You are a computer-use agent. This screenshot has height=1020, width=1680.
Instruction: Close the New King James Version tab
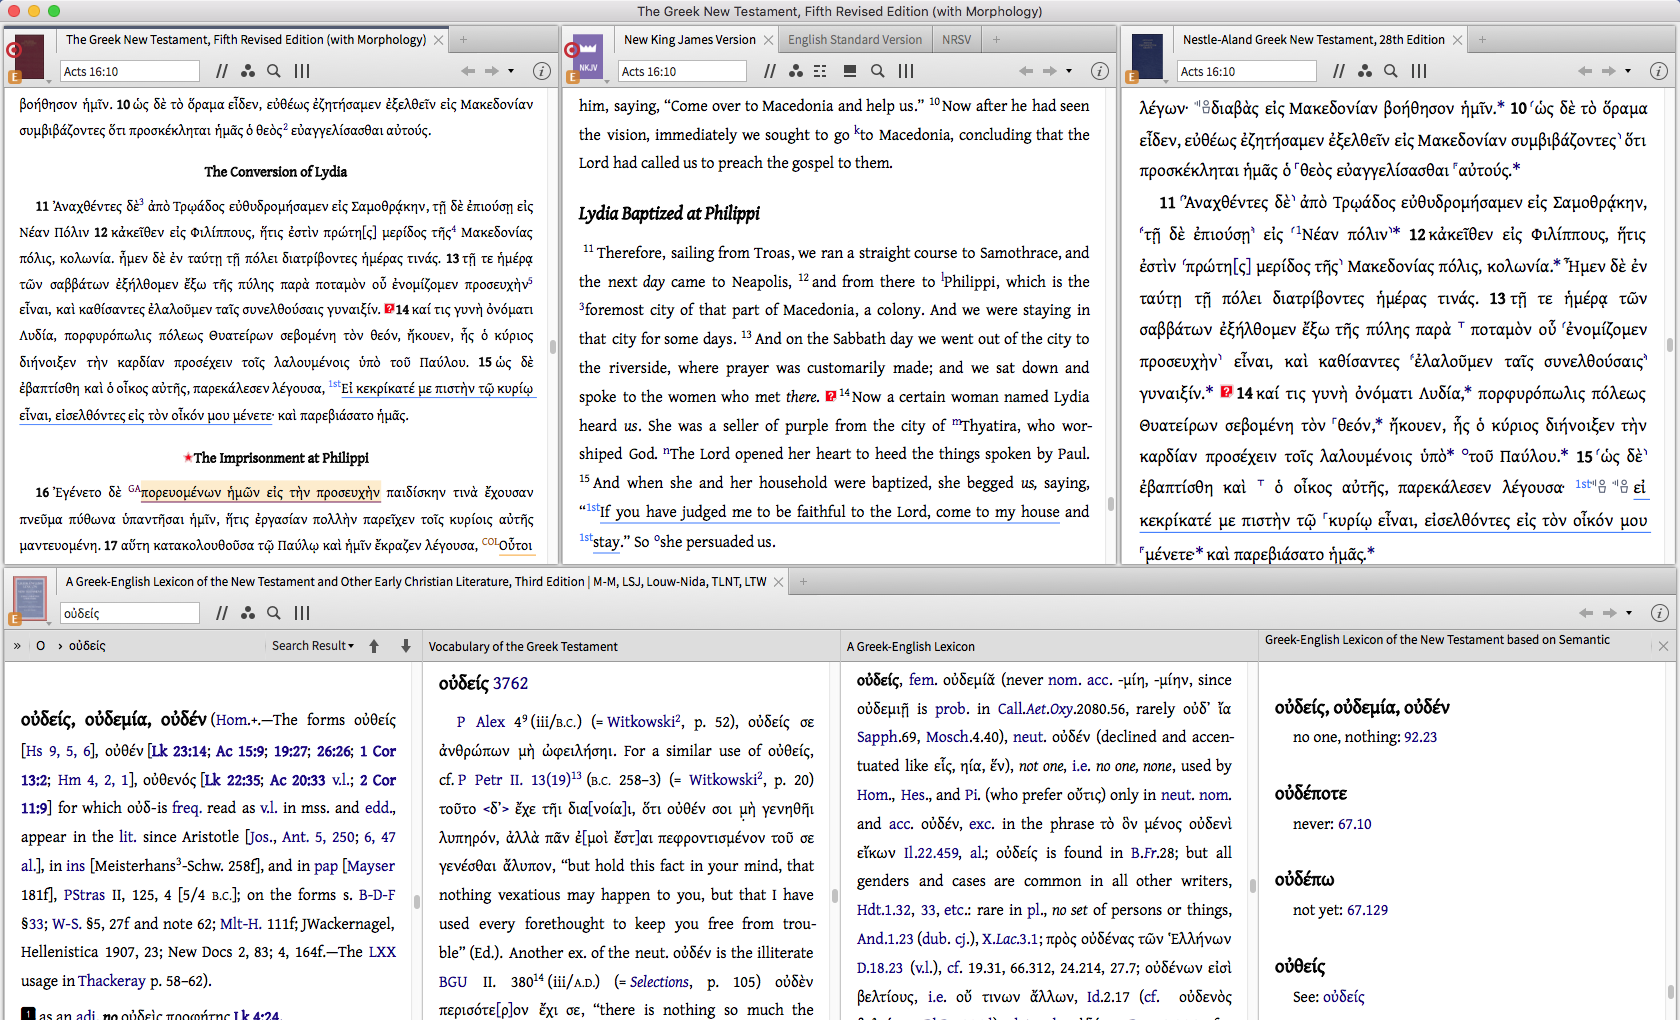pyautogui.click(x=768, y=40)
